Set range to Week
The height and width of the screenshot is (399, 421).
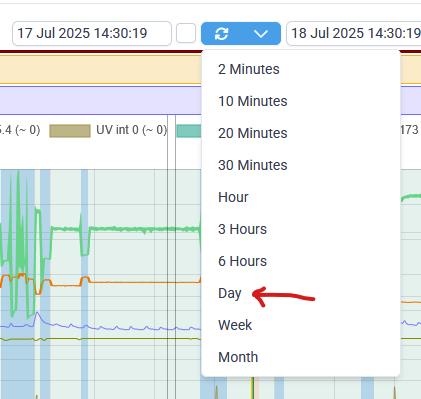point(301,325)
